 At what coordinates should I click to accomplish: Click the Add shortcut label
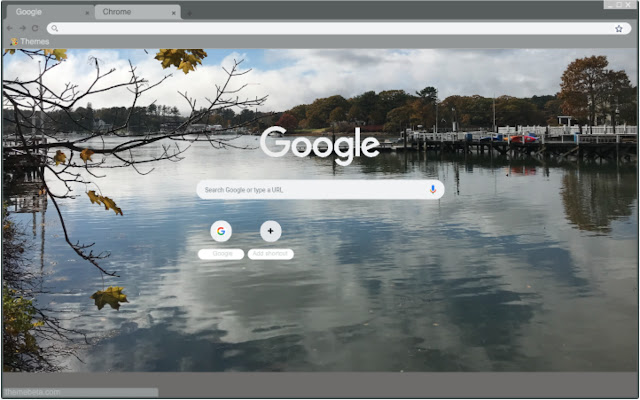tap(271, 254)
